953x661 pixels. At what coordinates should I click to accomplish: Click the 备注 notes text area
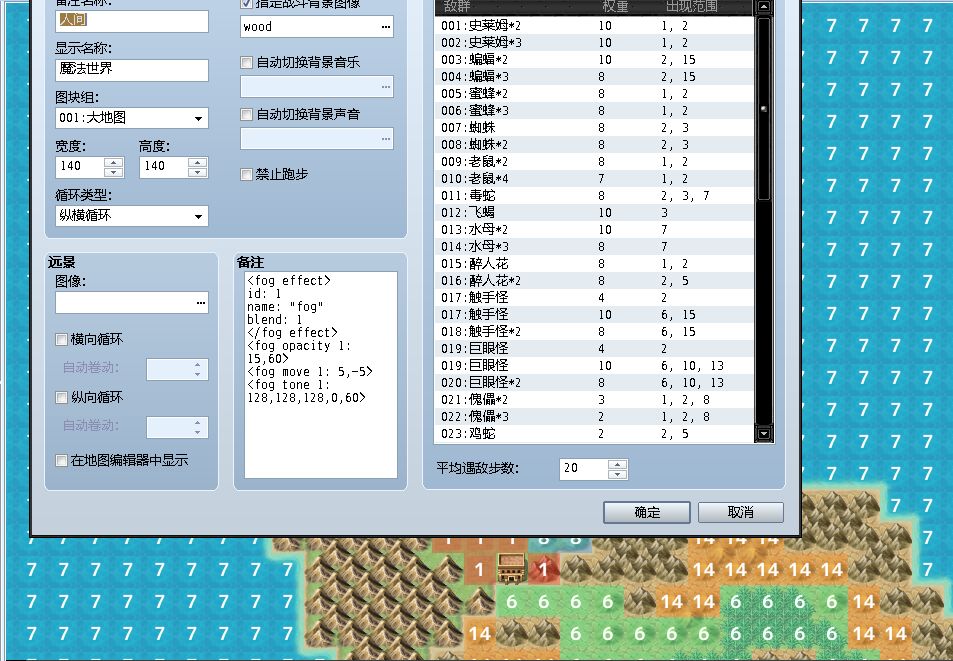[x=321, y=375]
